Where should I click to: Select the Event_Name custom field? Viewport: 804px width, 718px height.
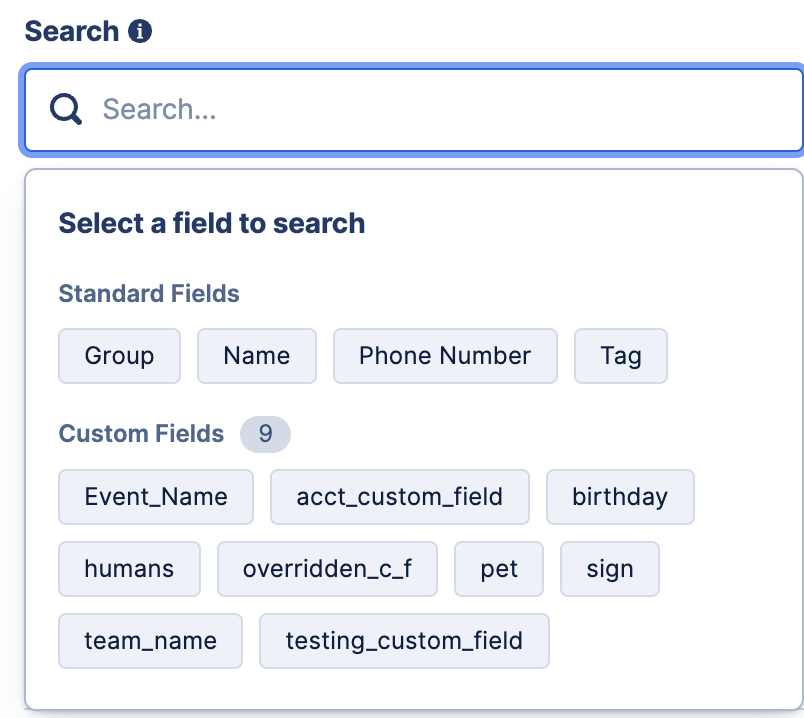[x=156, y=497]
